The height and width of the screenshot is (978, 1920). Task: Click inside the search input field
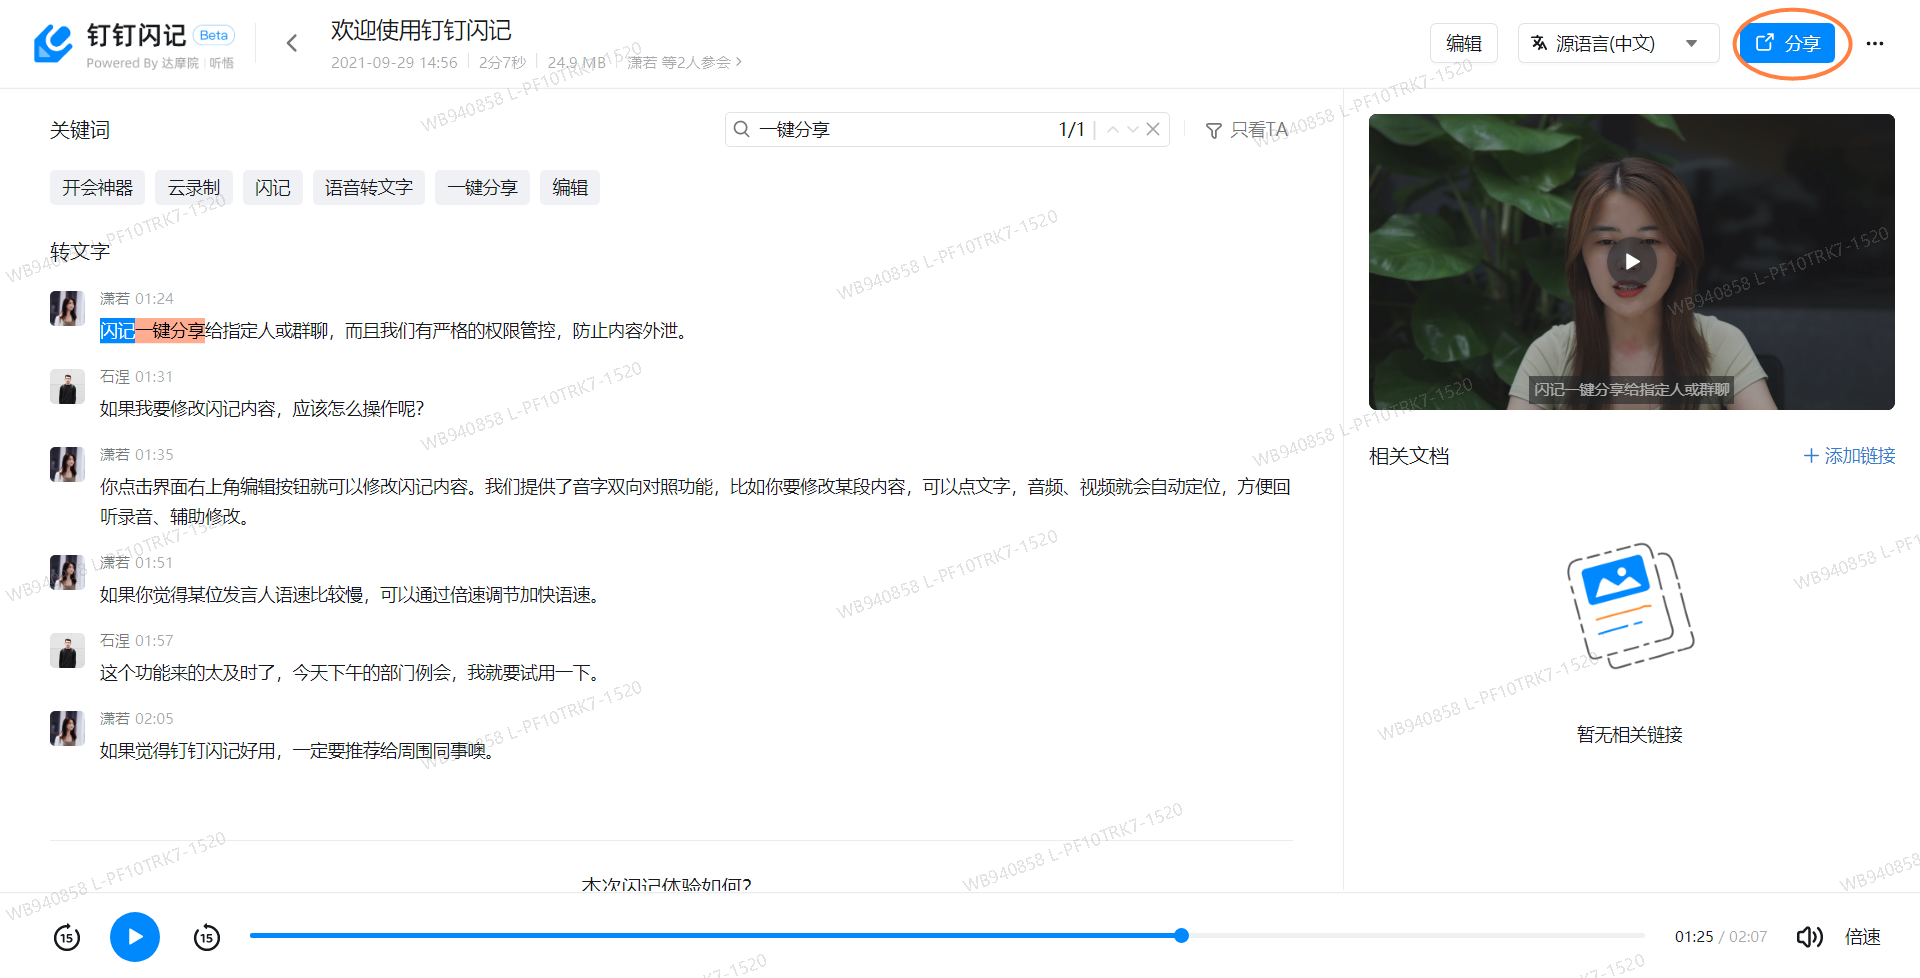(x=900, y=128)
